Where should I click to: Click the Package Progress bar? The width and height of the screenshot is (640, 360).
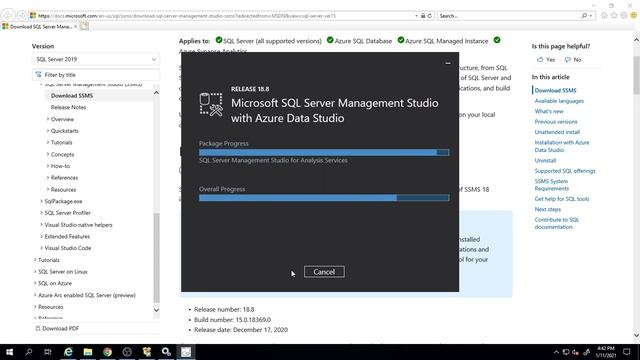click(324, 152)
